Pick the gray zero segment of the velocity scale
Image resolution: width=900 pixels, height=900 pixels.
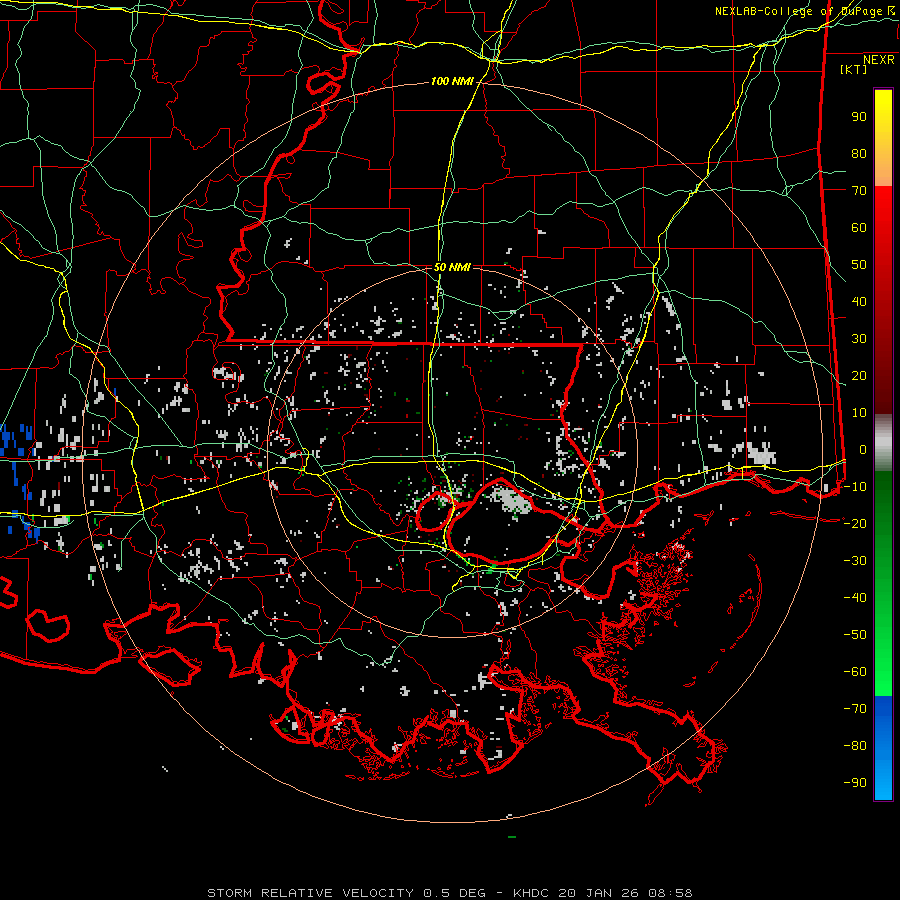883,443
